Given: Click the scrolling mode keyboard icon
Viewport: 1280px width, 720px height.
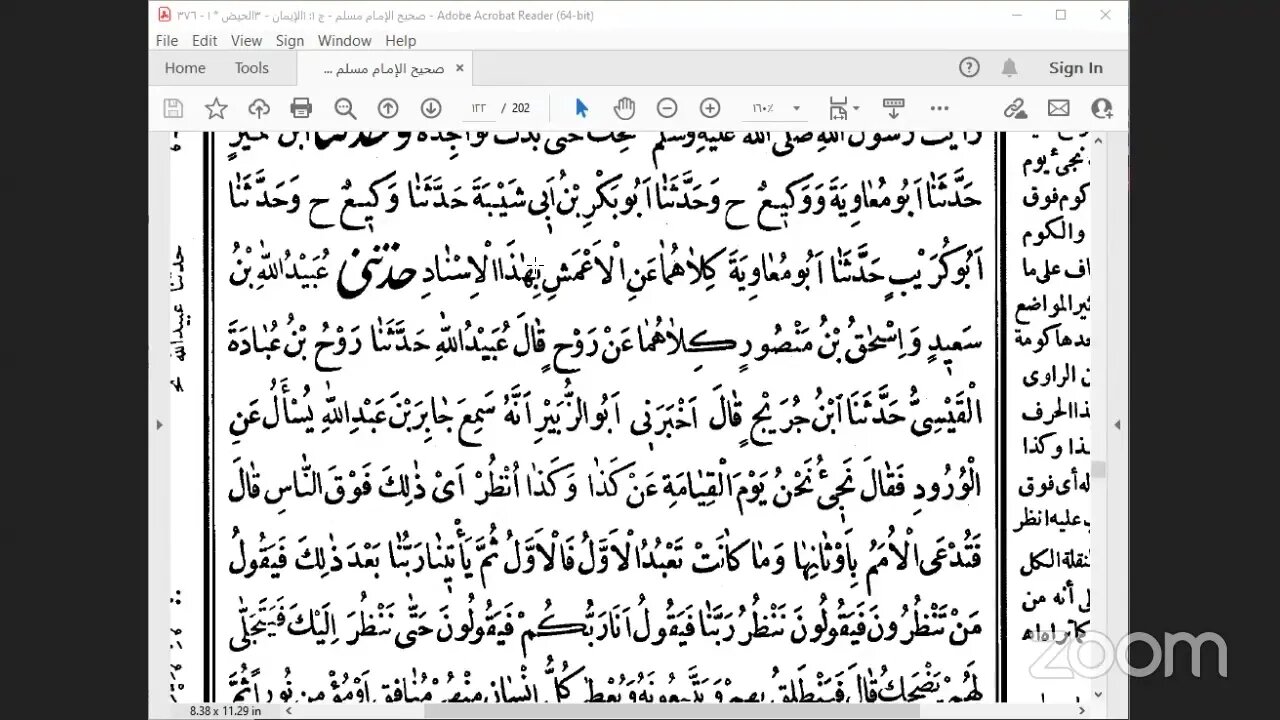Looking at the screenshot, I should coord(894,108).
